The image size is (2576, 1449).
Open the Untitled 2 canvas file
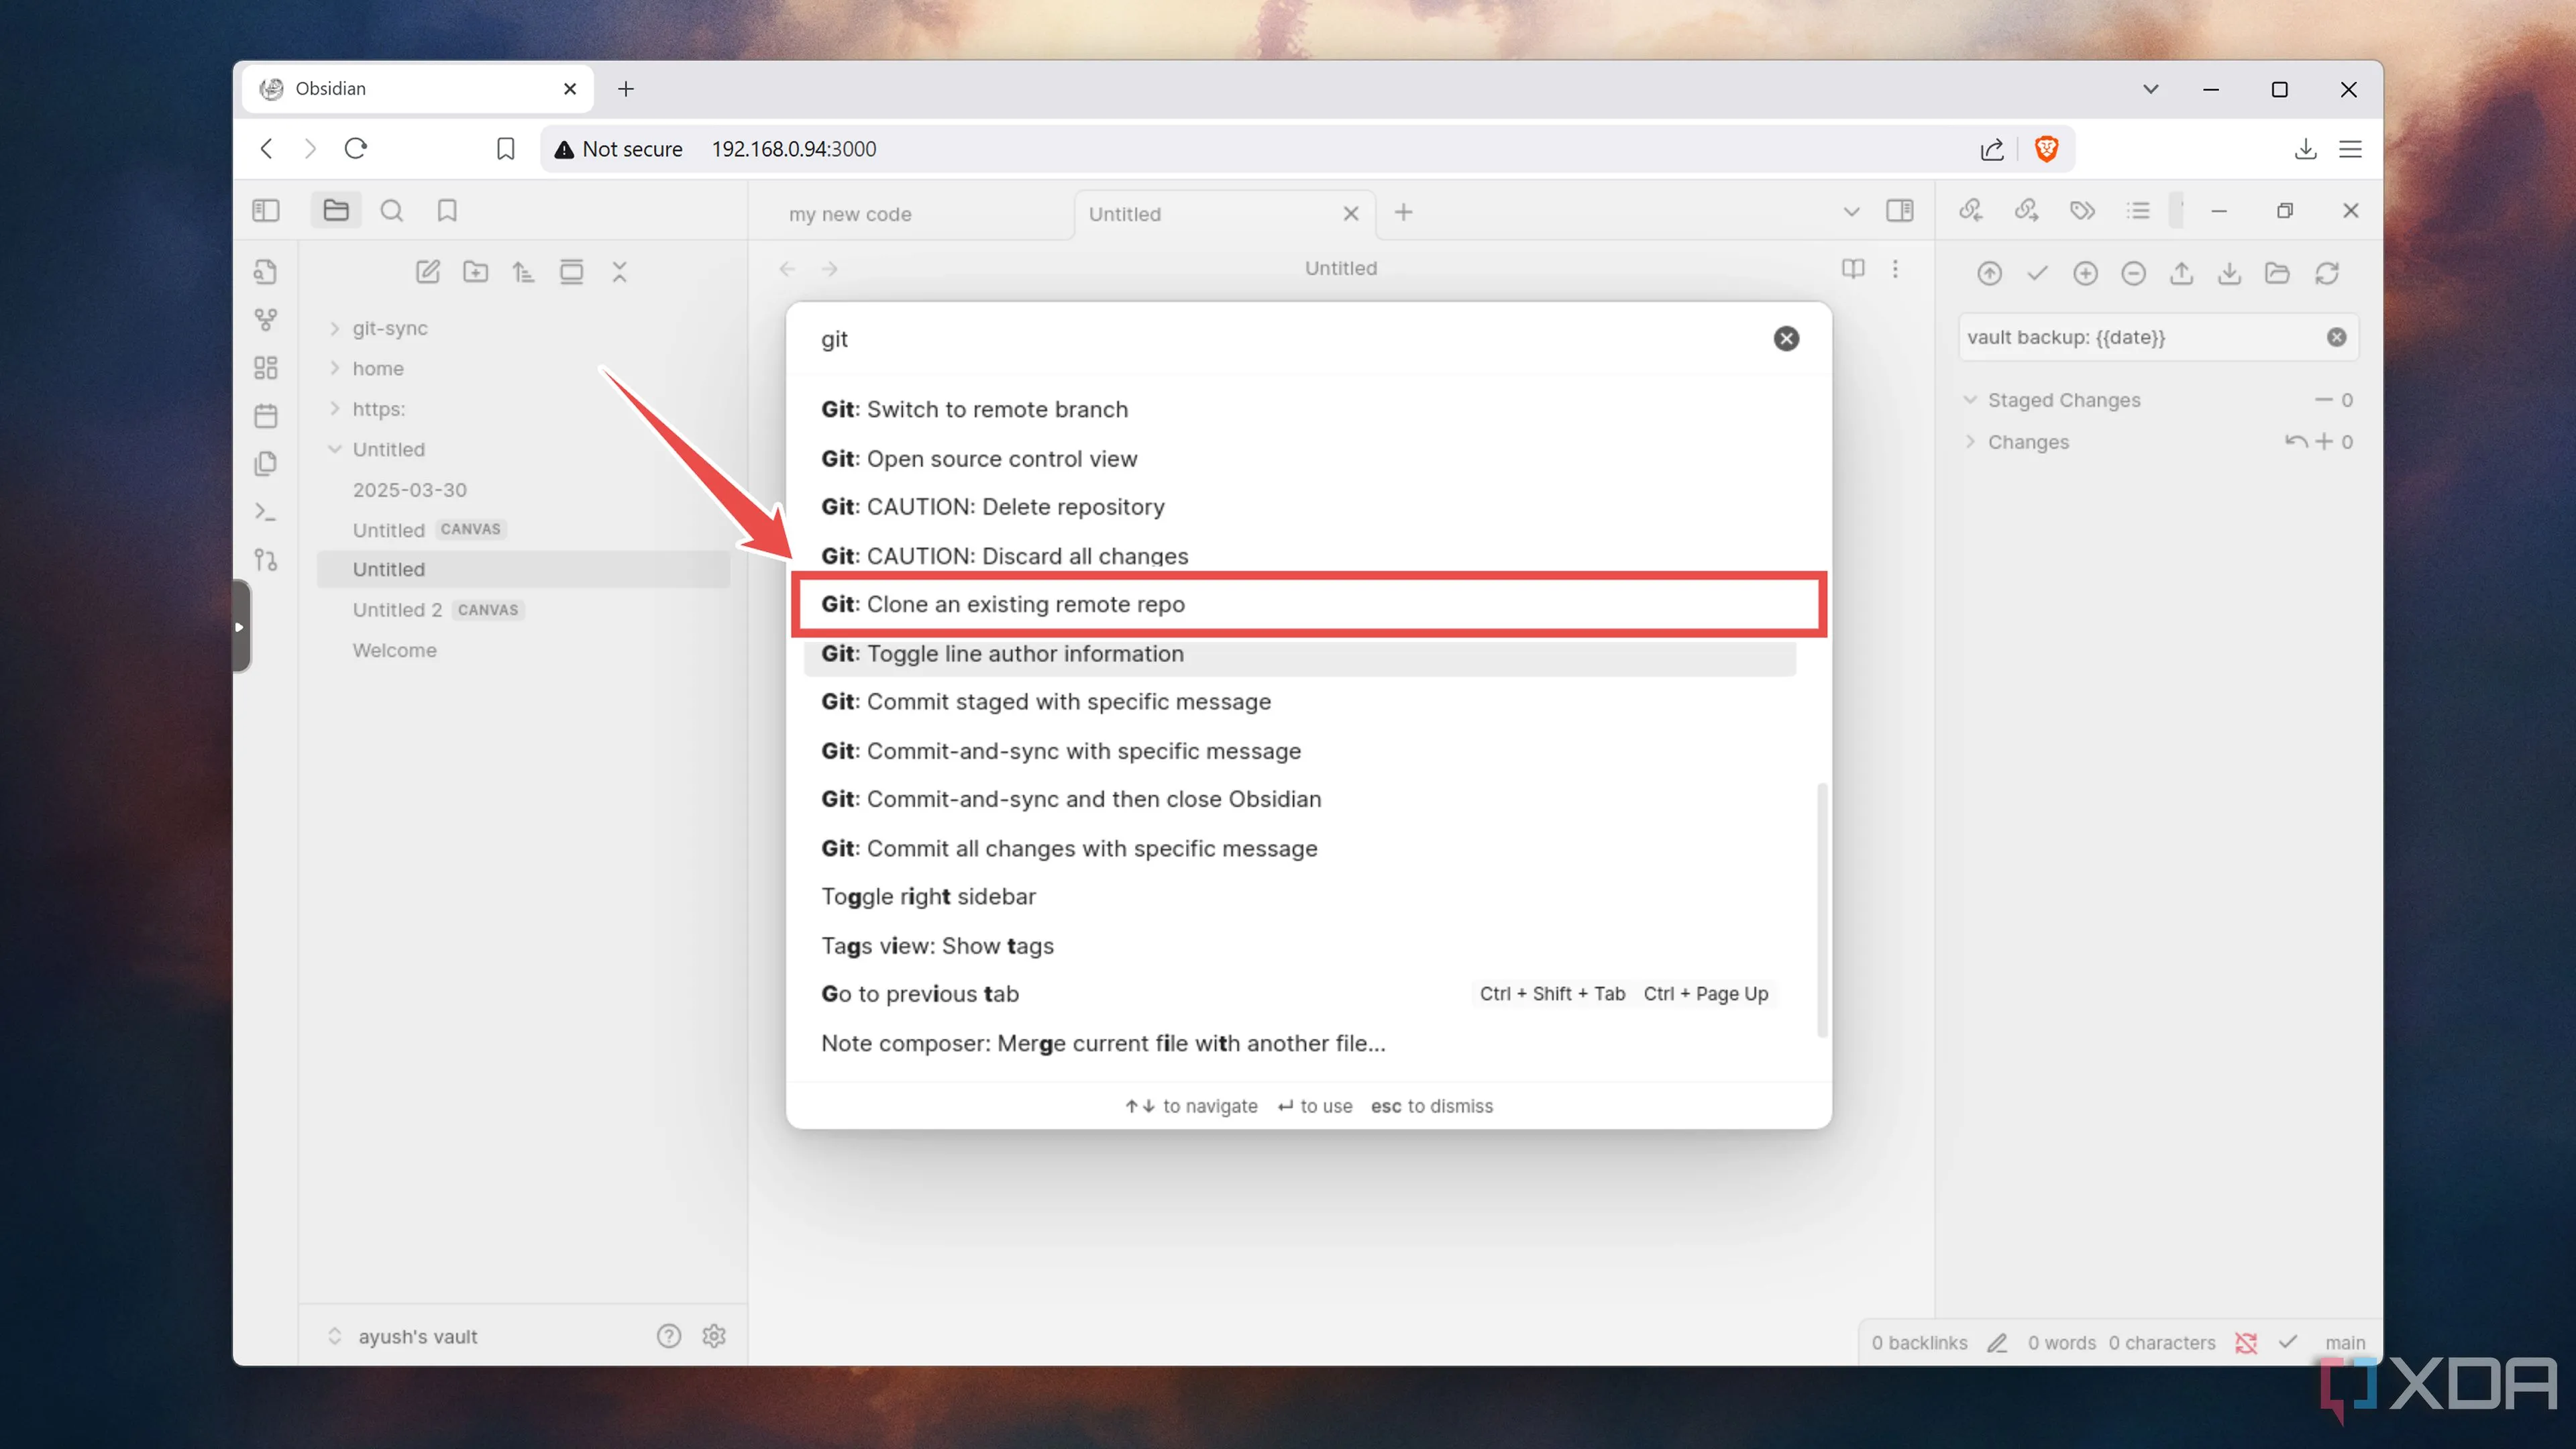(x=437, y=610)
